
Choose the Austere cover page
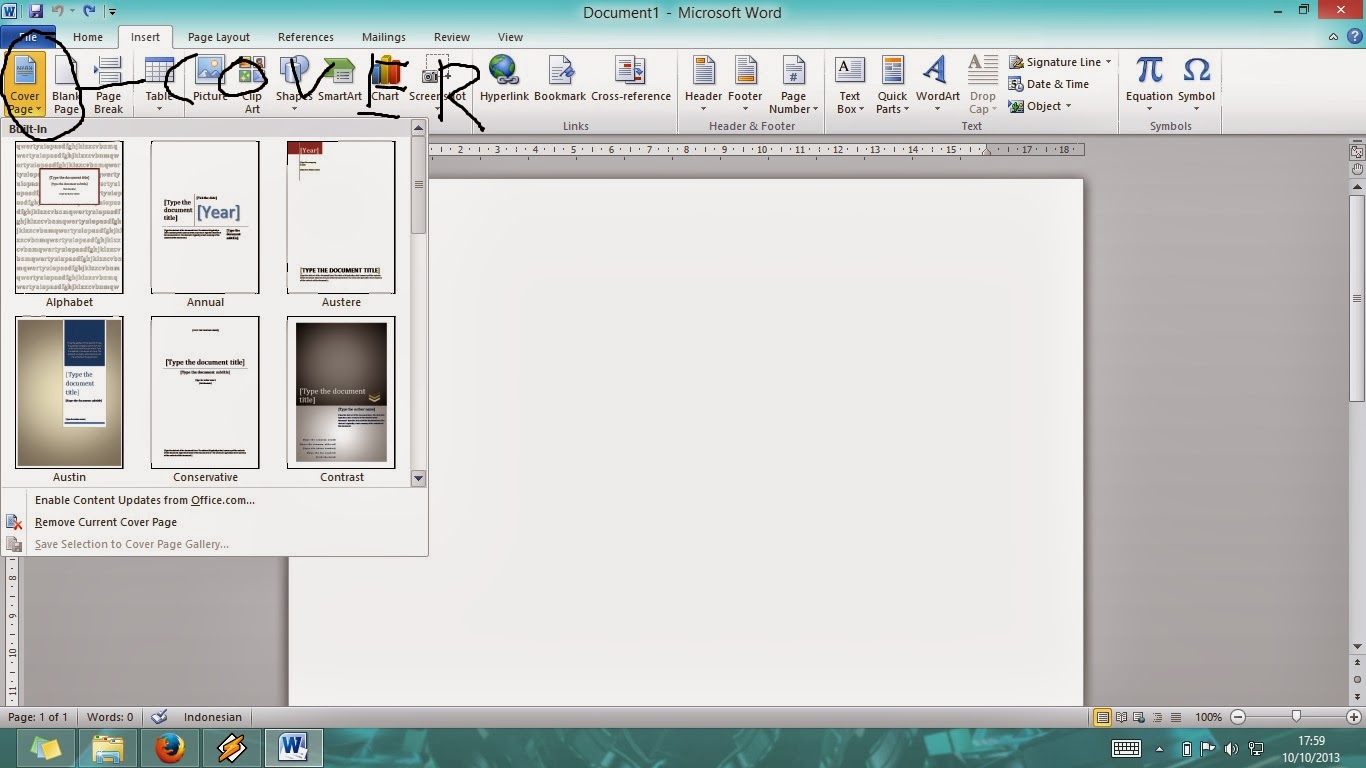click(341, 224)
